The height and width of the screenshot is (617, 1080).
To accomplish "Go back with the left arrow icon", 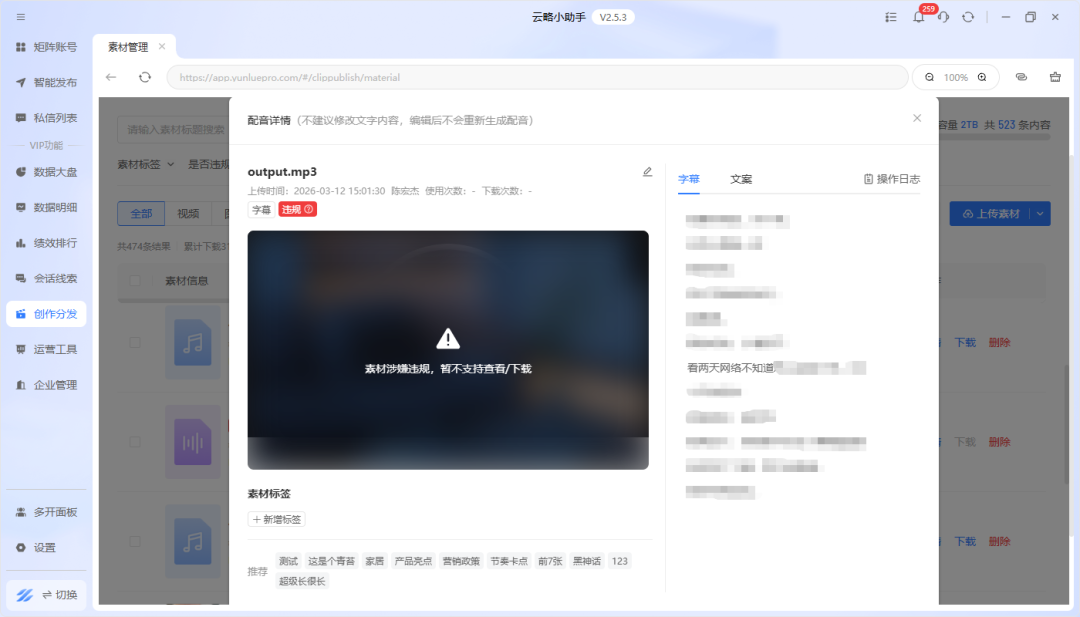I will click(x=111, y=77).
